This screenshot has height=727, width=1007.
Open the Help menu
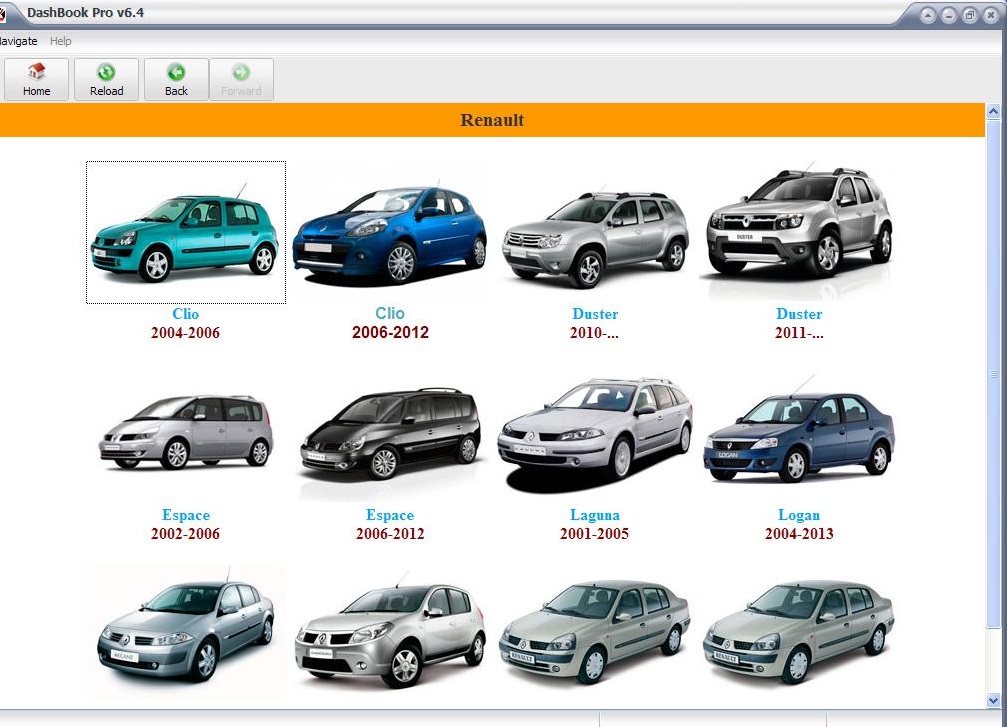coord(60,41)
